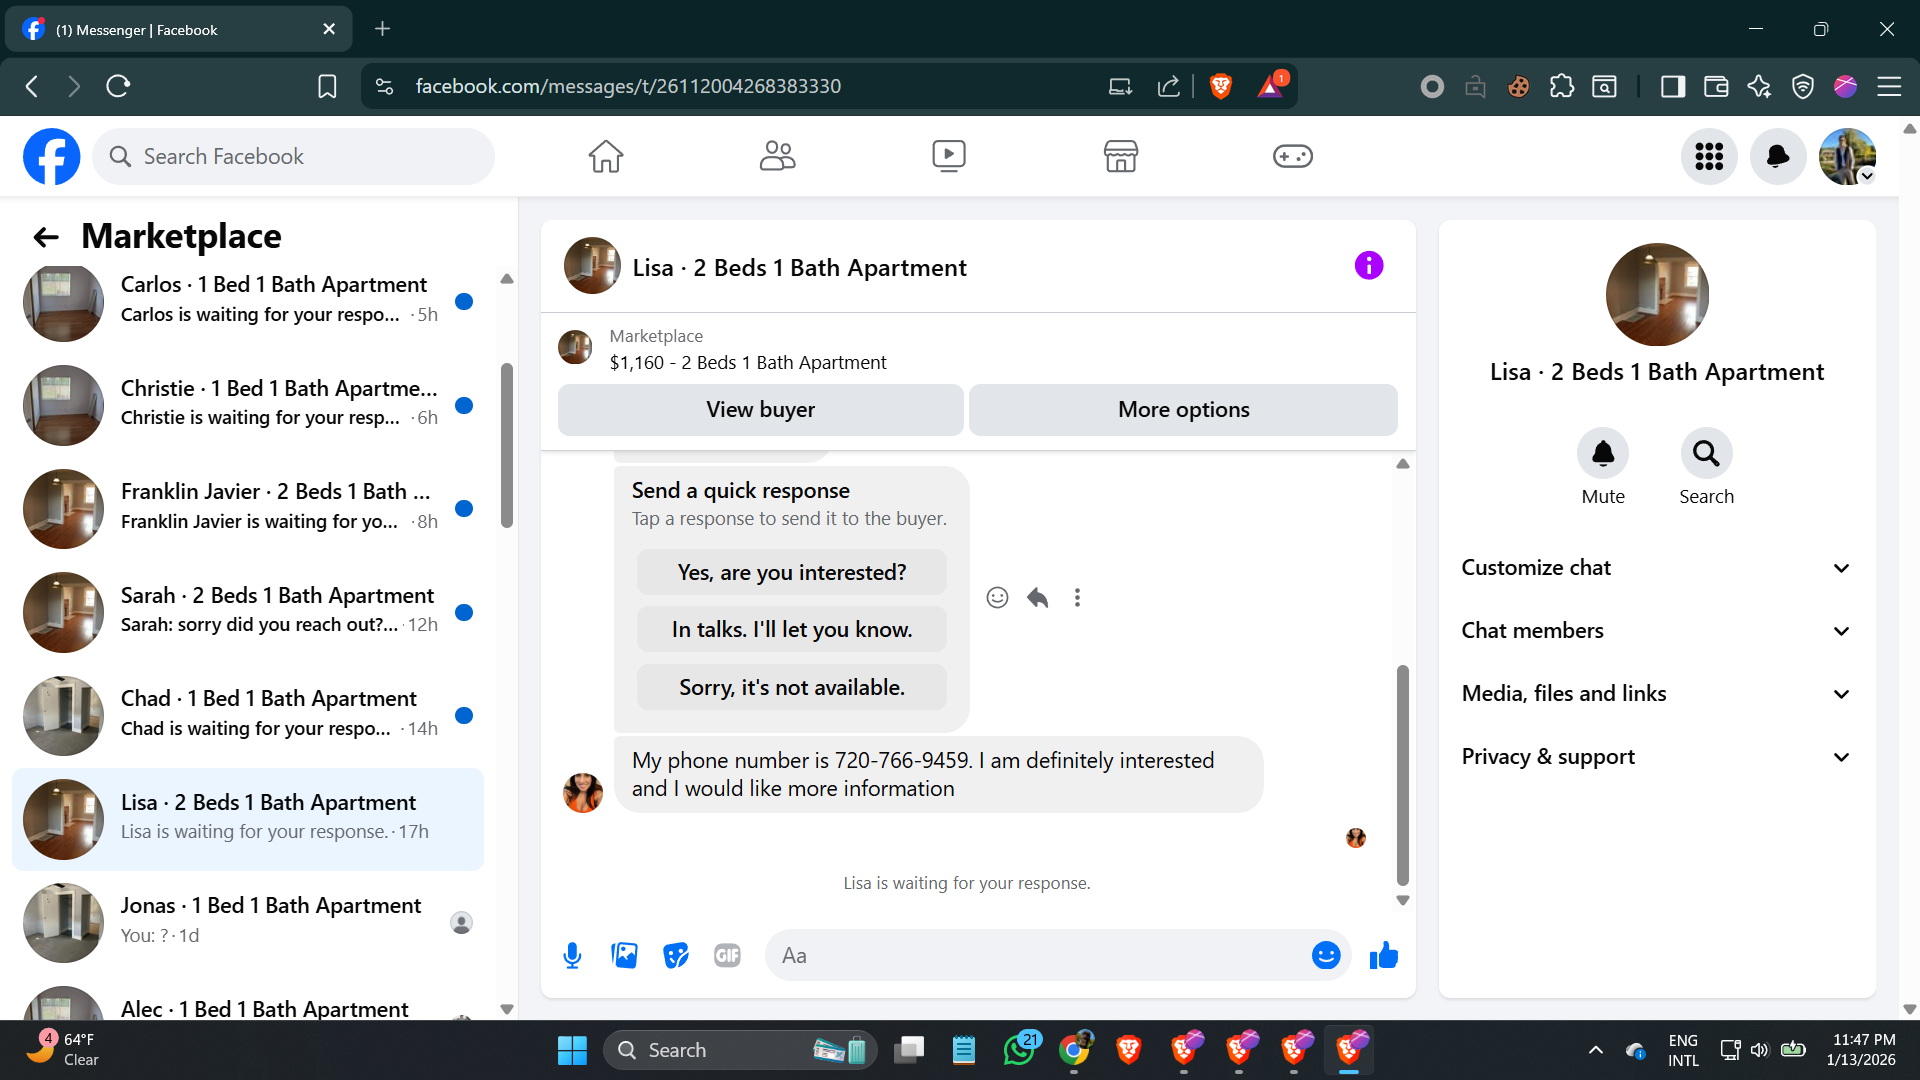Send a thumbs-up like
Image resolution: width=1920 pixels, height=1080 pixels.
pyautogui.click(x=1384, y=956)
